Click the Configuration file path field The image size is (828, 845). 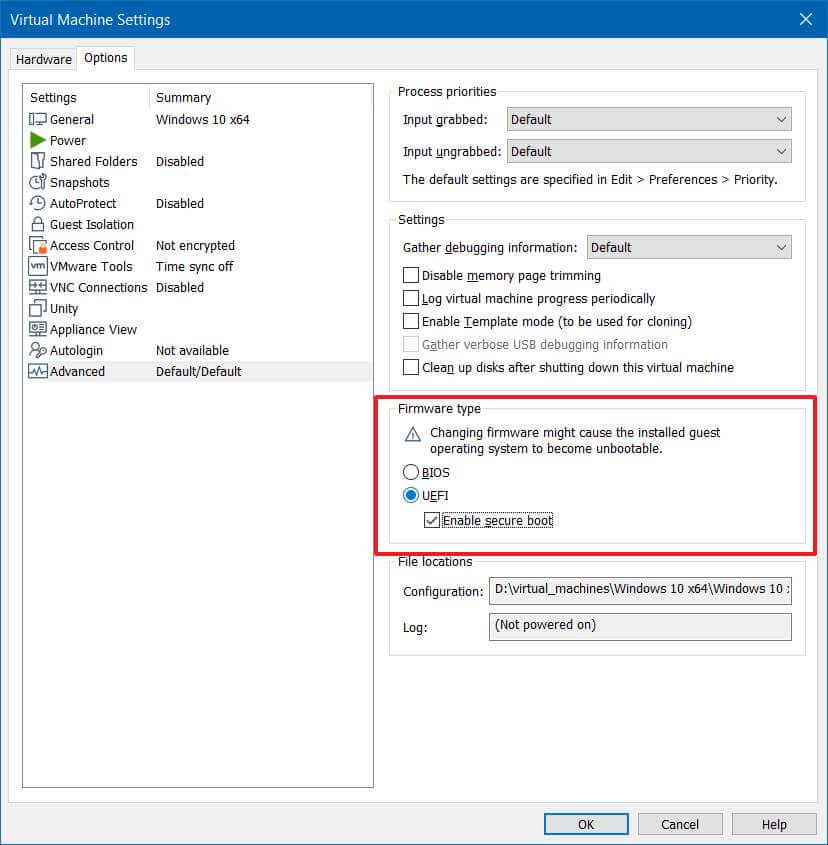[x=640, y=590]
